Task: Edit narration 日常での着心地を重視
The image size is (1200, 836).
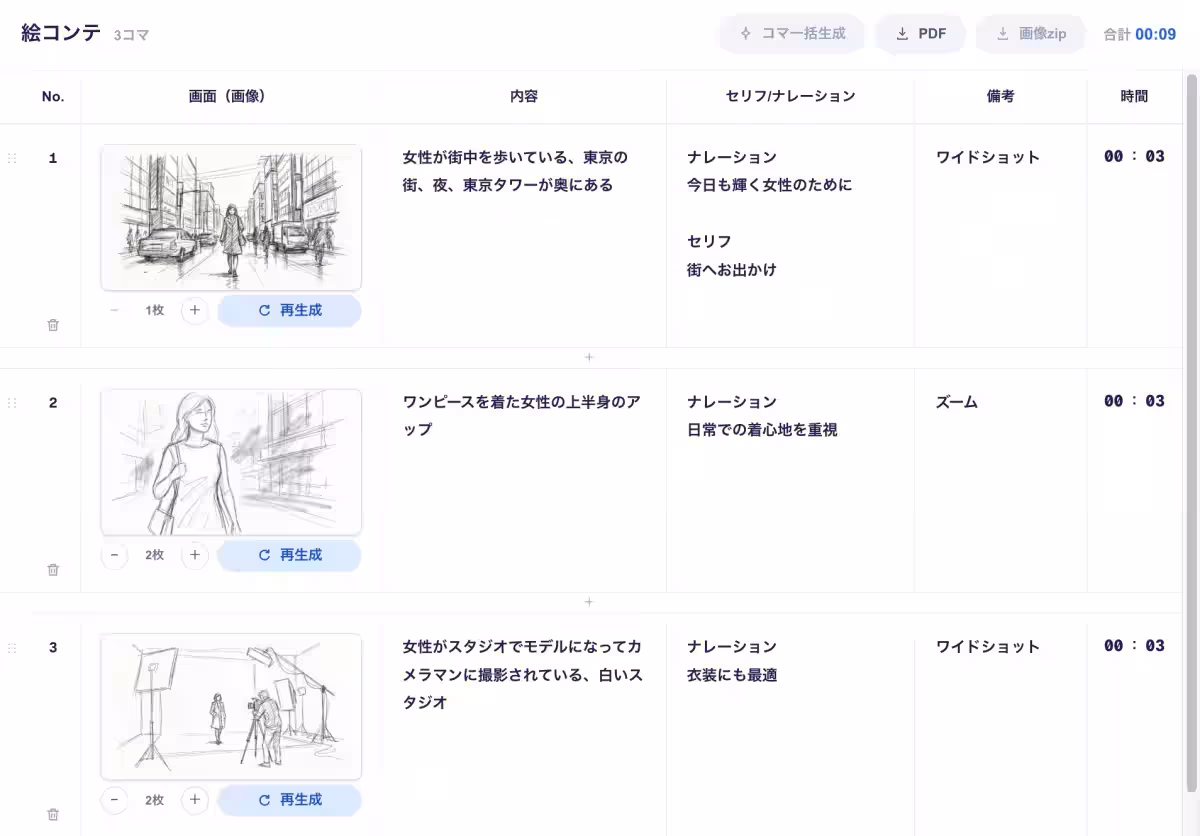Action: pyautogui.click(x=762, y=430)
